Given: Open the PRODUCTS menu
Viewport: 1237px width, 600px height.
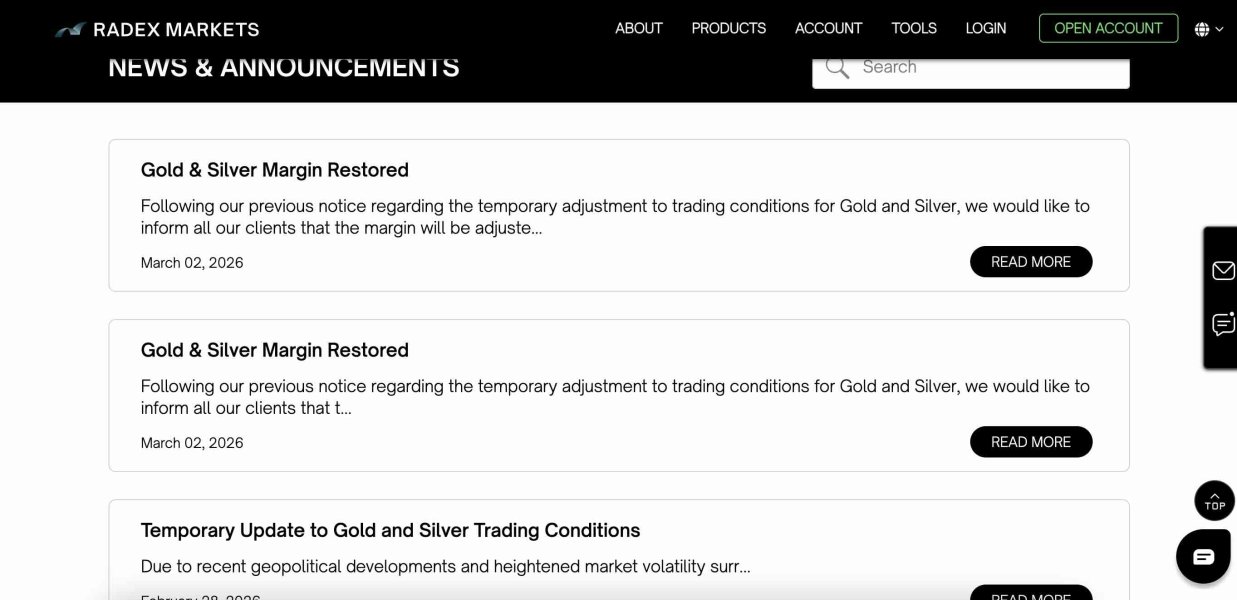Looking at the screenshot, I should pos(729,28).
